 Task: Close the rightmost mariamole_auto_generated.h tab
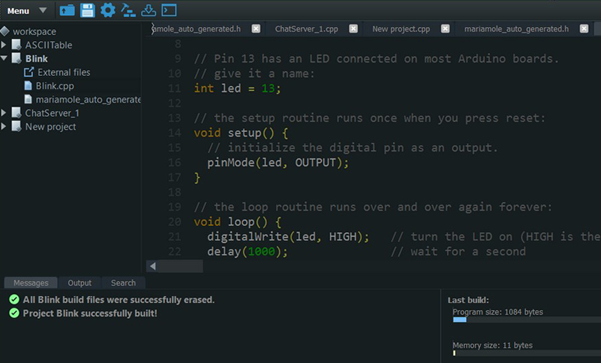[x=584, y=29]
